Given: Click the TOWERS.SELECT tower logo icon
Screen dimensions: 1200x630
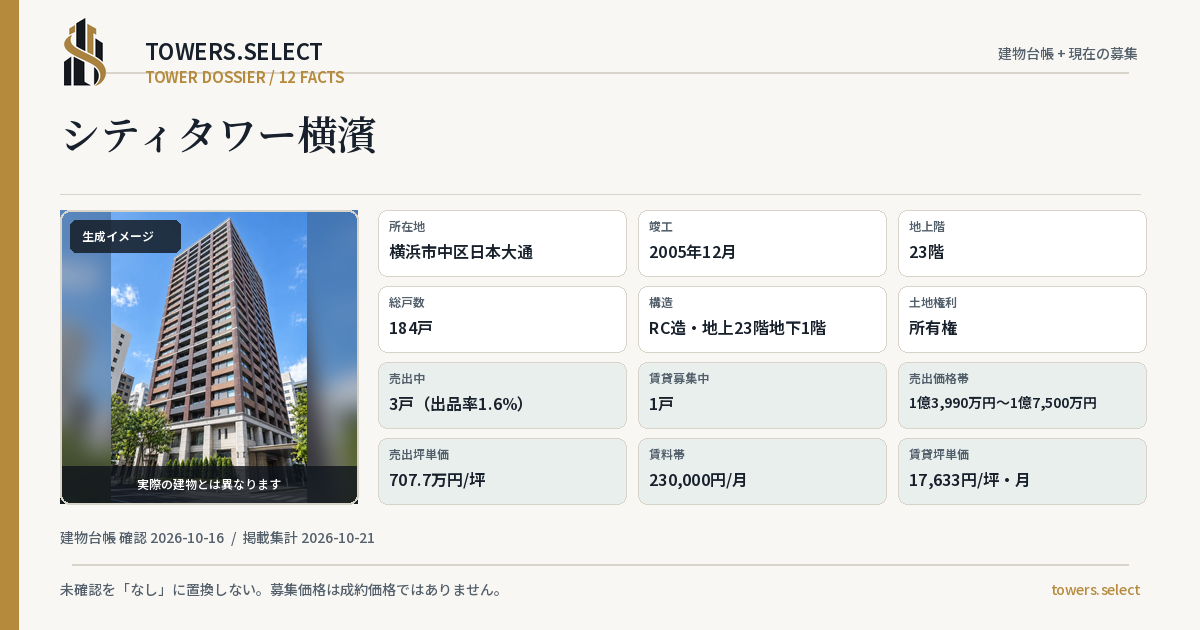Looking at the screenshot, I should point(85,52).
